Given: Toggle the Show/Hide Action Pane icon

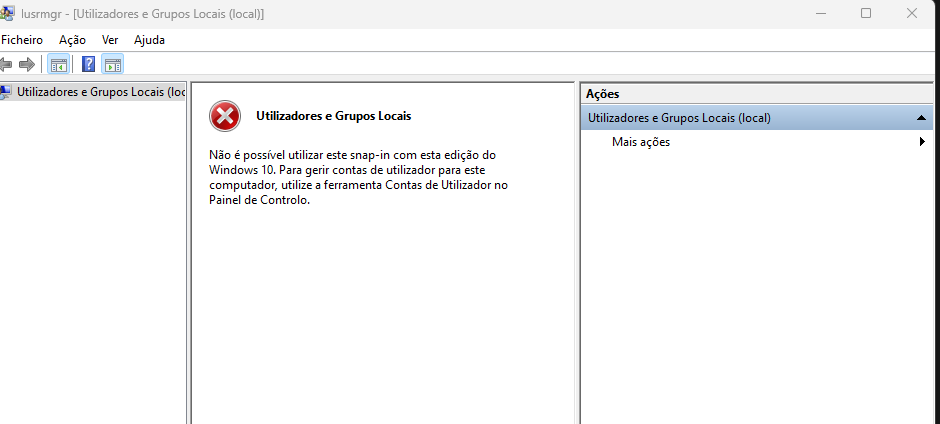Looking at the screenshot, I should click(113, 64).
